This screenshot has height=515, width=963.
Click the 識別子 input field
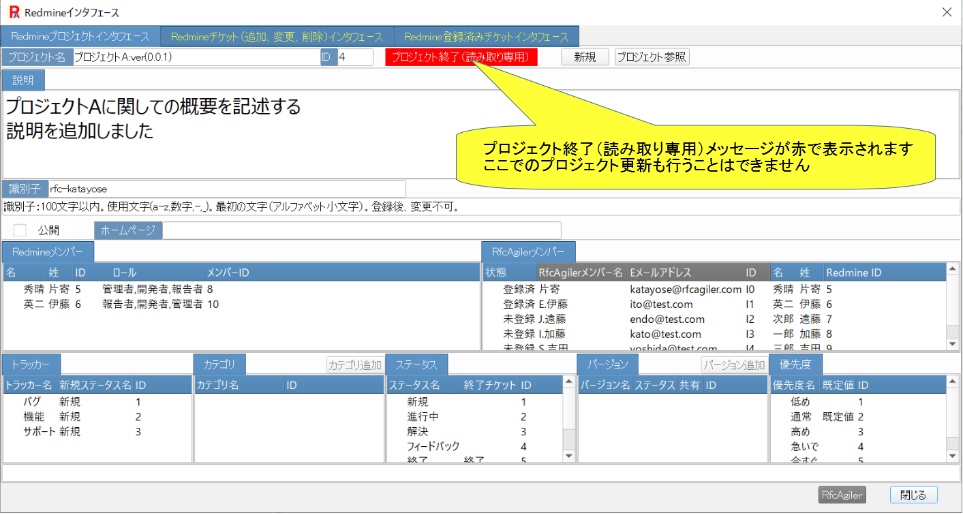(227, 188)
